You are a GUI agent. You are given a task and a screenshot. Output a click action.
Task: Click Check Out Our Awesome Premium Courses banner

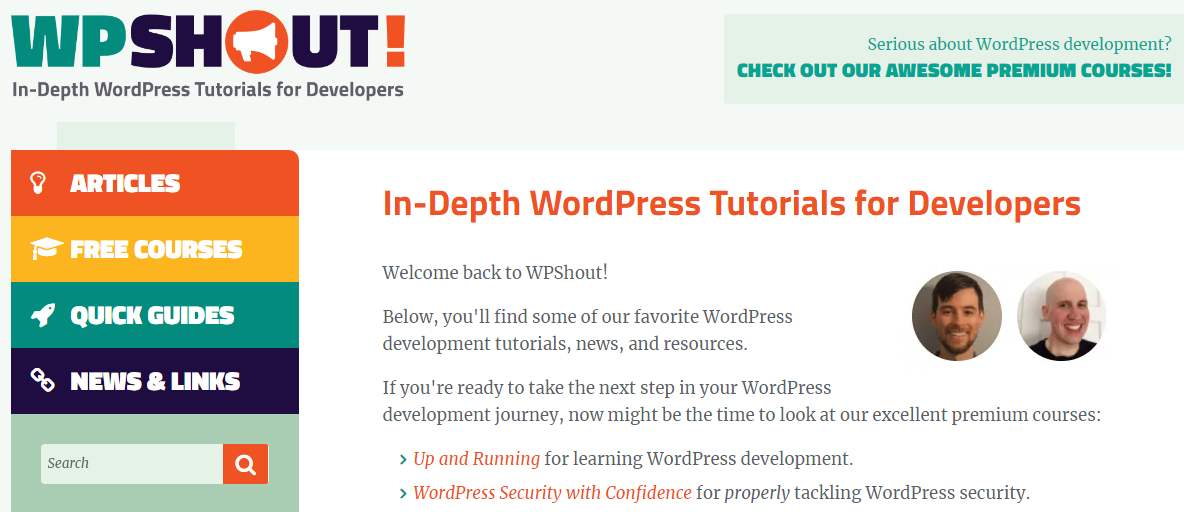click(954, 71)
